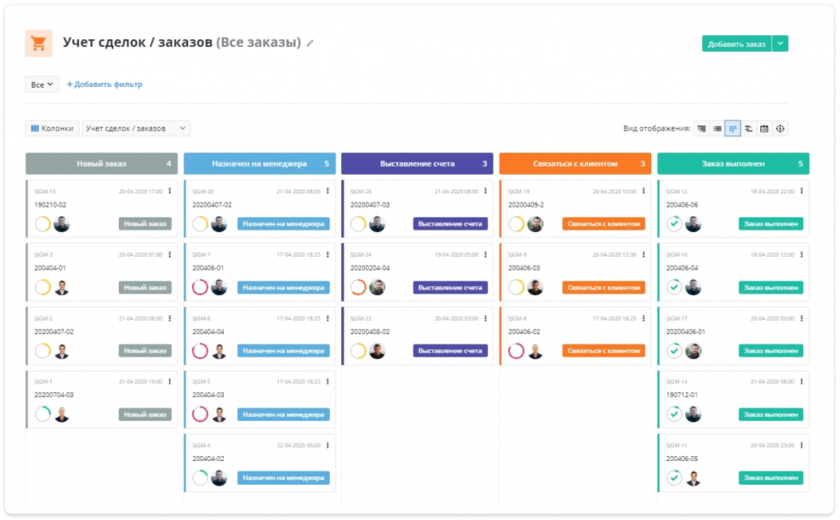Image resolution: width=840 pixels, height=520 pixels.
Task: Open the three-dot menu on card SJGM-19
Action: pyautogui.click(x=644, y=191)
